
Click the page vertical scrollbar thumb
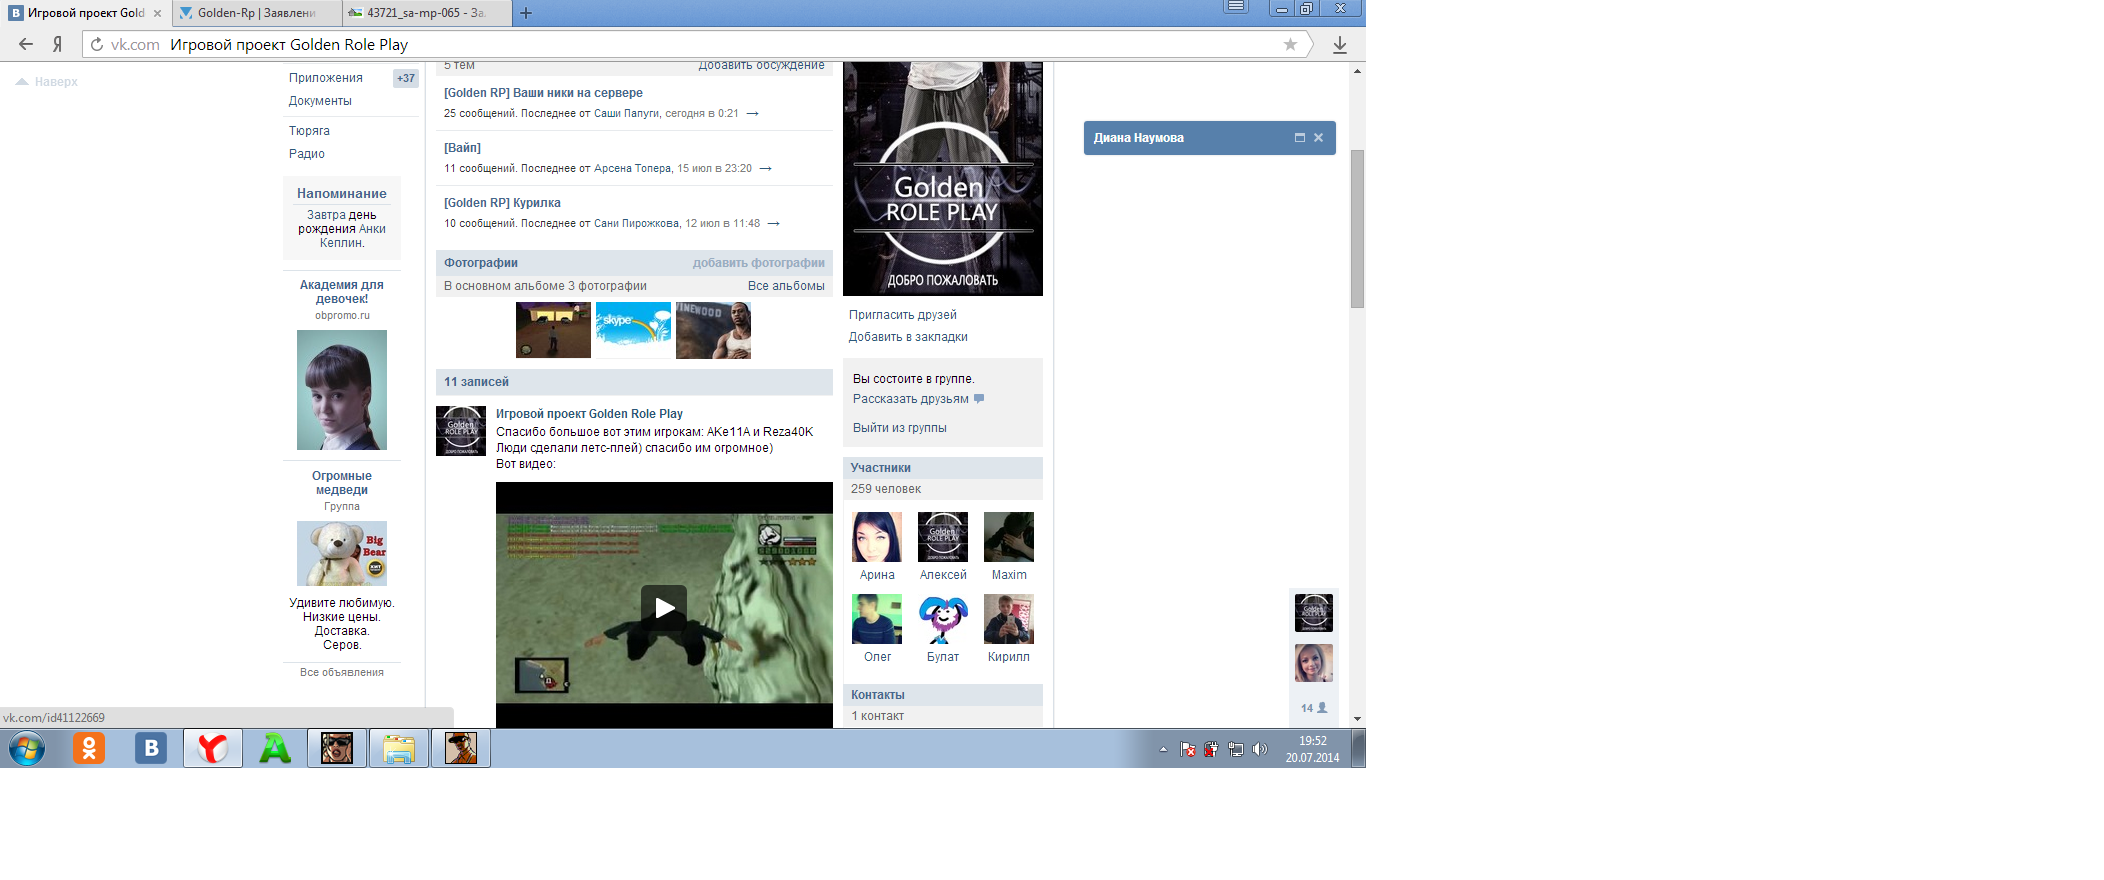pyautogui.click(x=1357, y=228)
